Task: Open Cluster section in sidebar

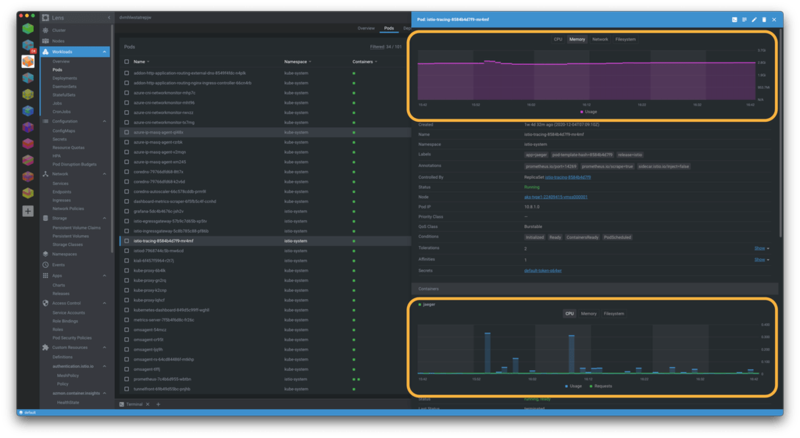Action: (59, 30)
